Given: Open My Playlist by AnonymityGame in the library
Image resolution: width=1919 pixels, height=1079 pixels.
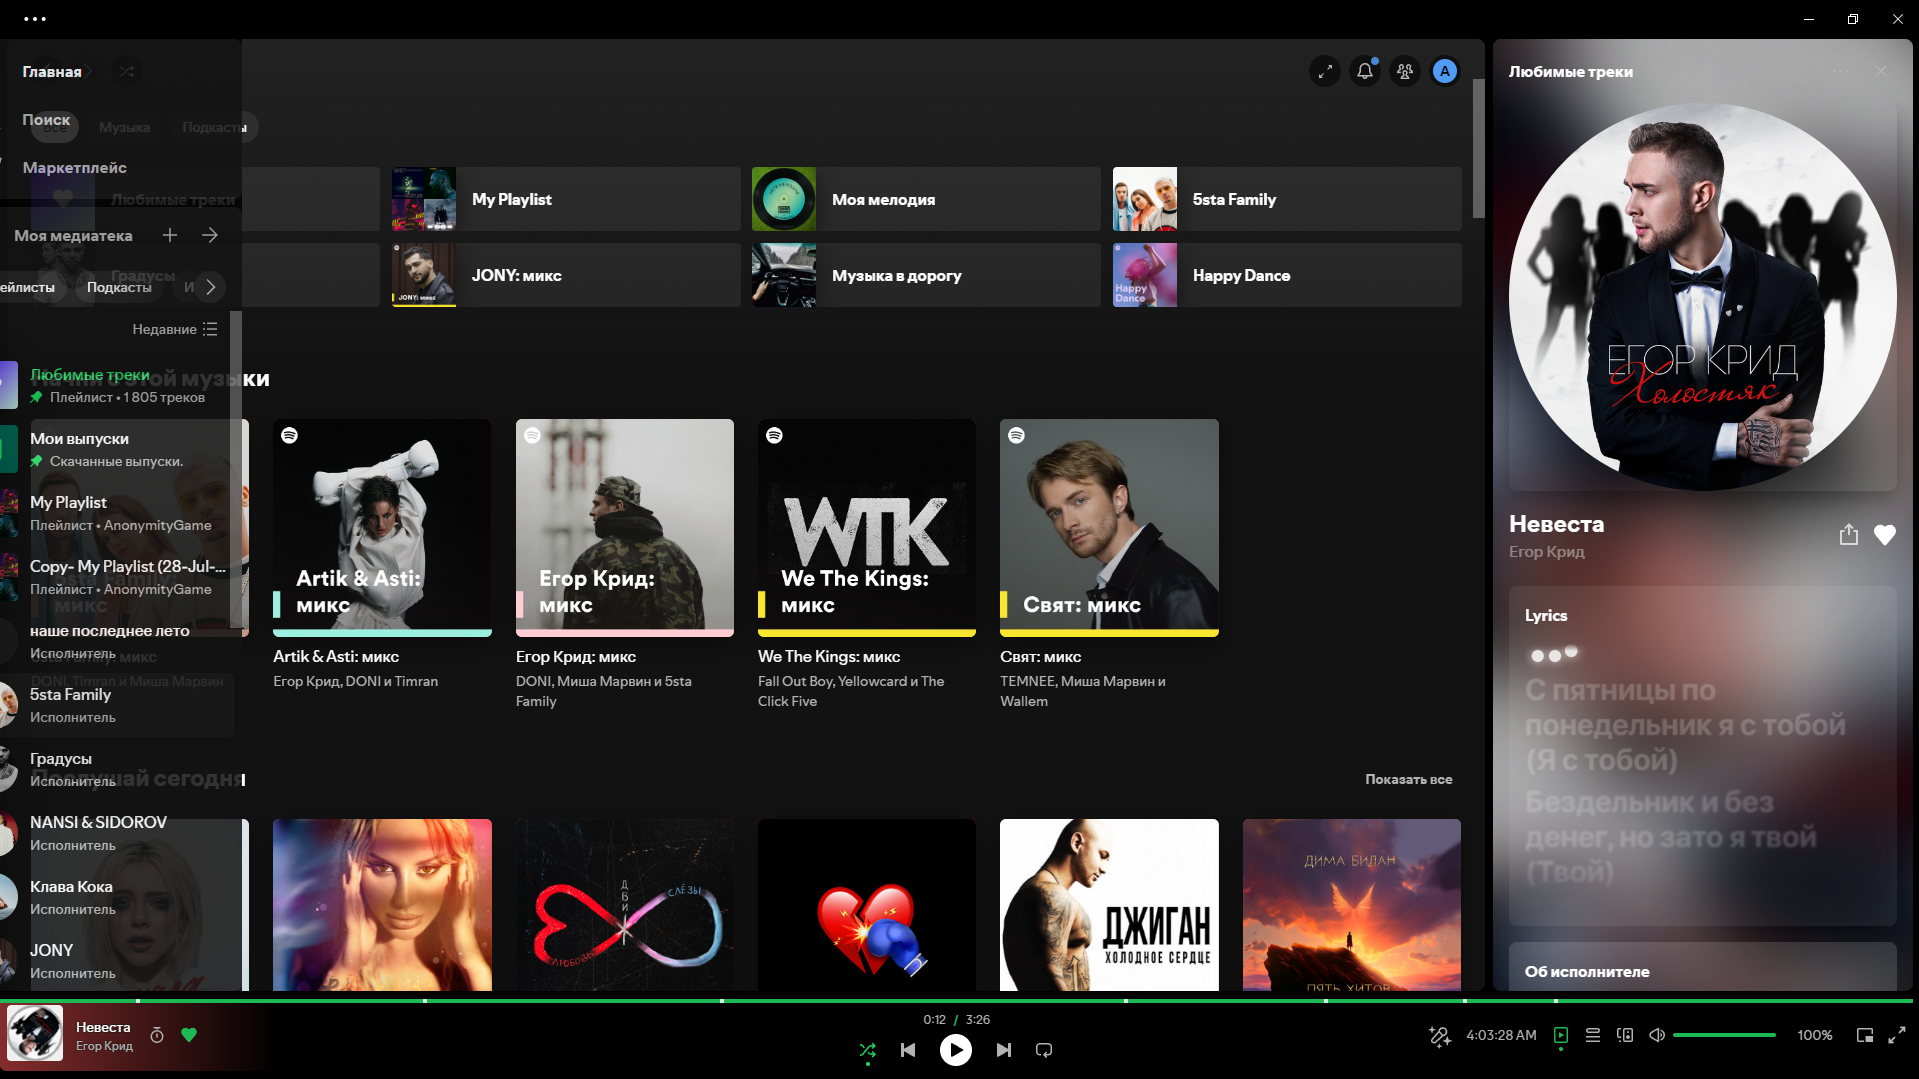Looking at the screenshot, I should [x=117, y=513].
